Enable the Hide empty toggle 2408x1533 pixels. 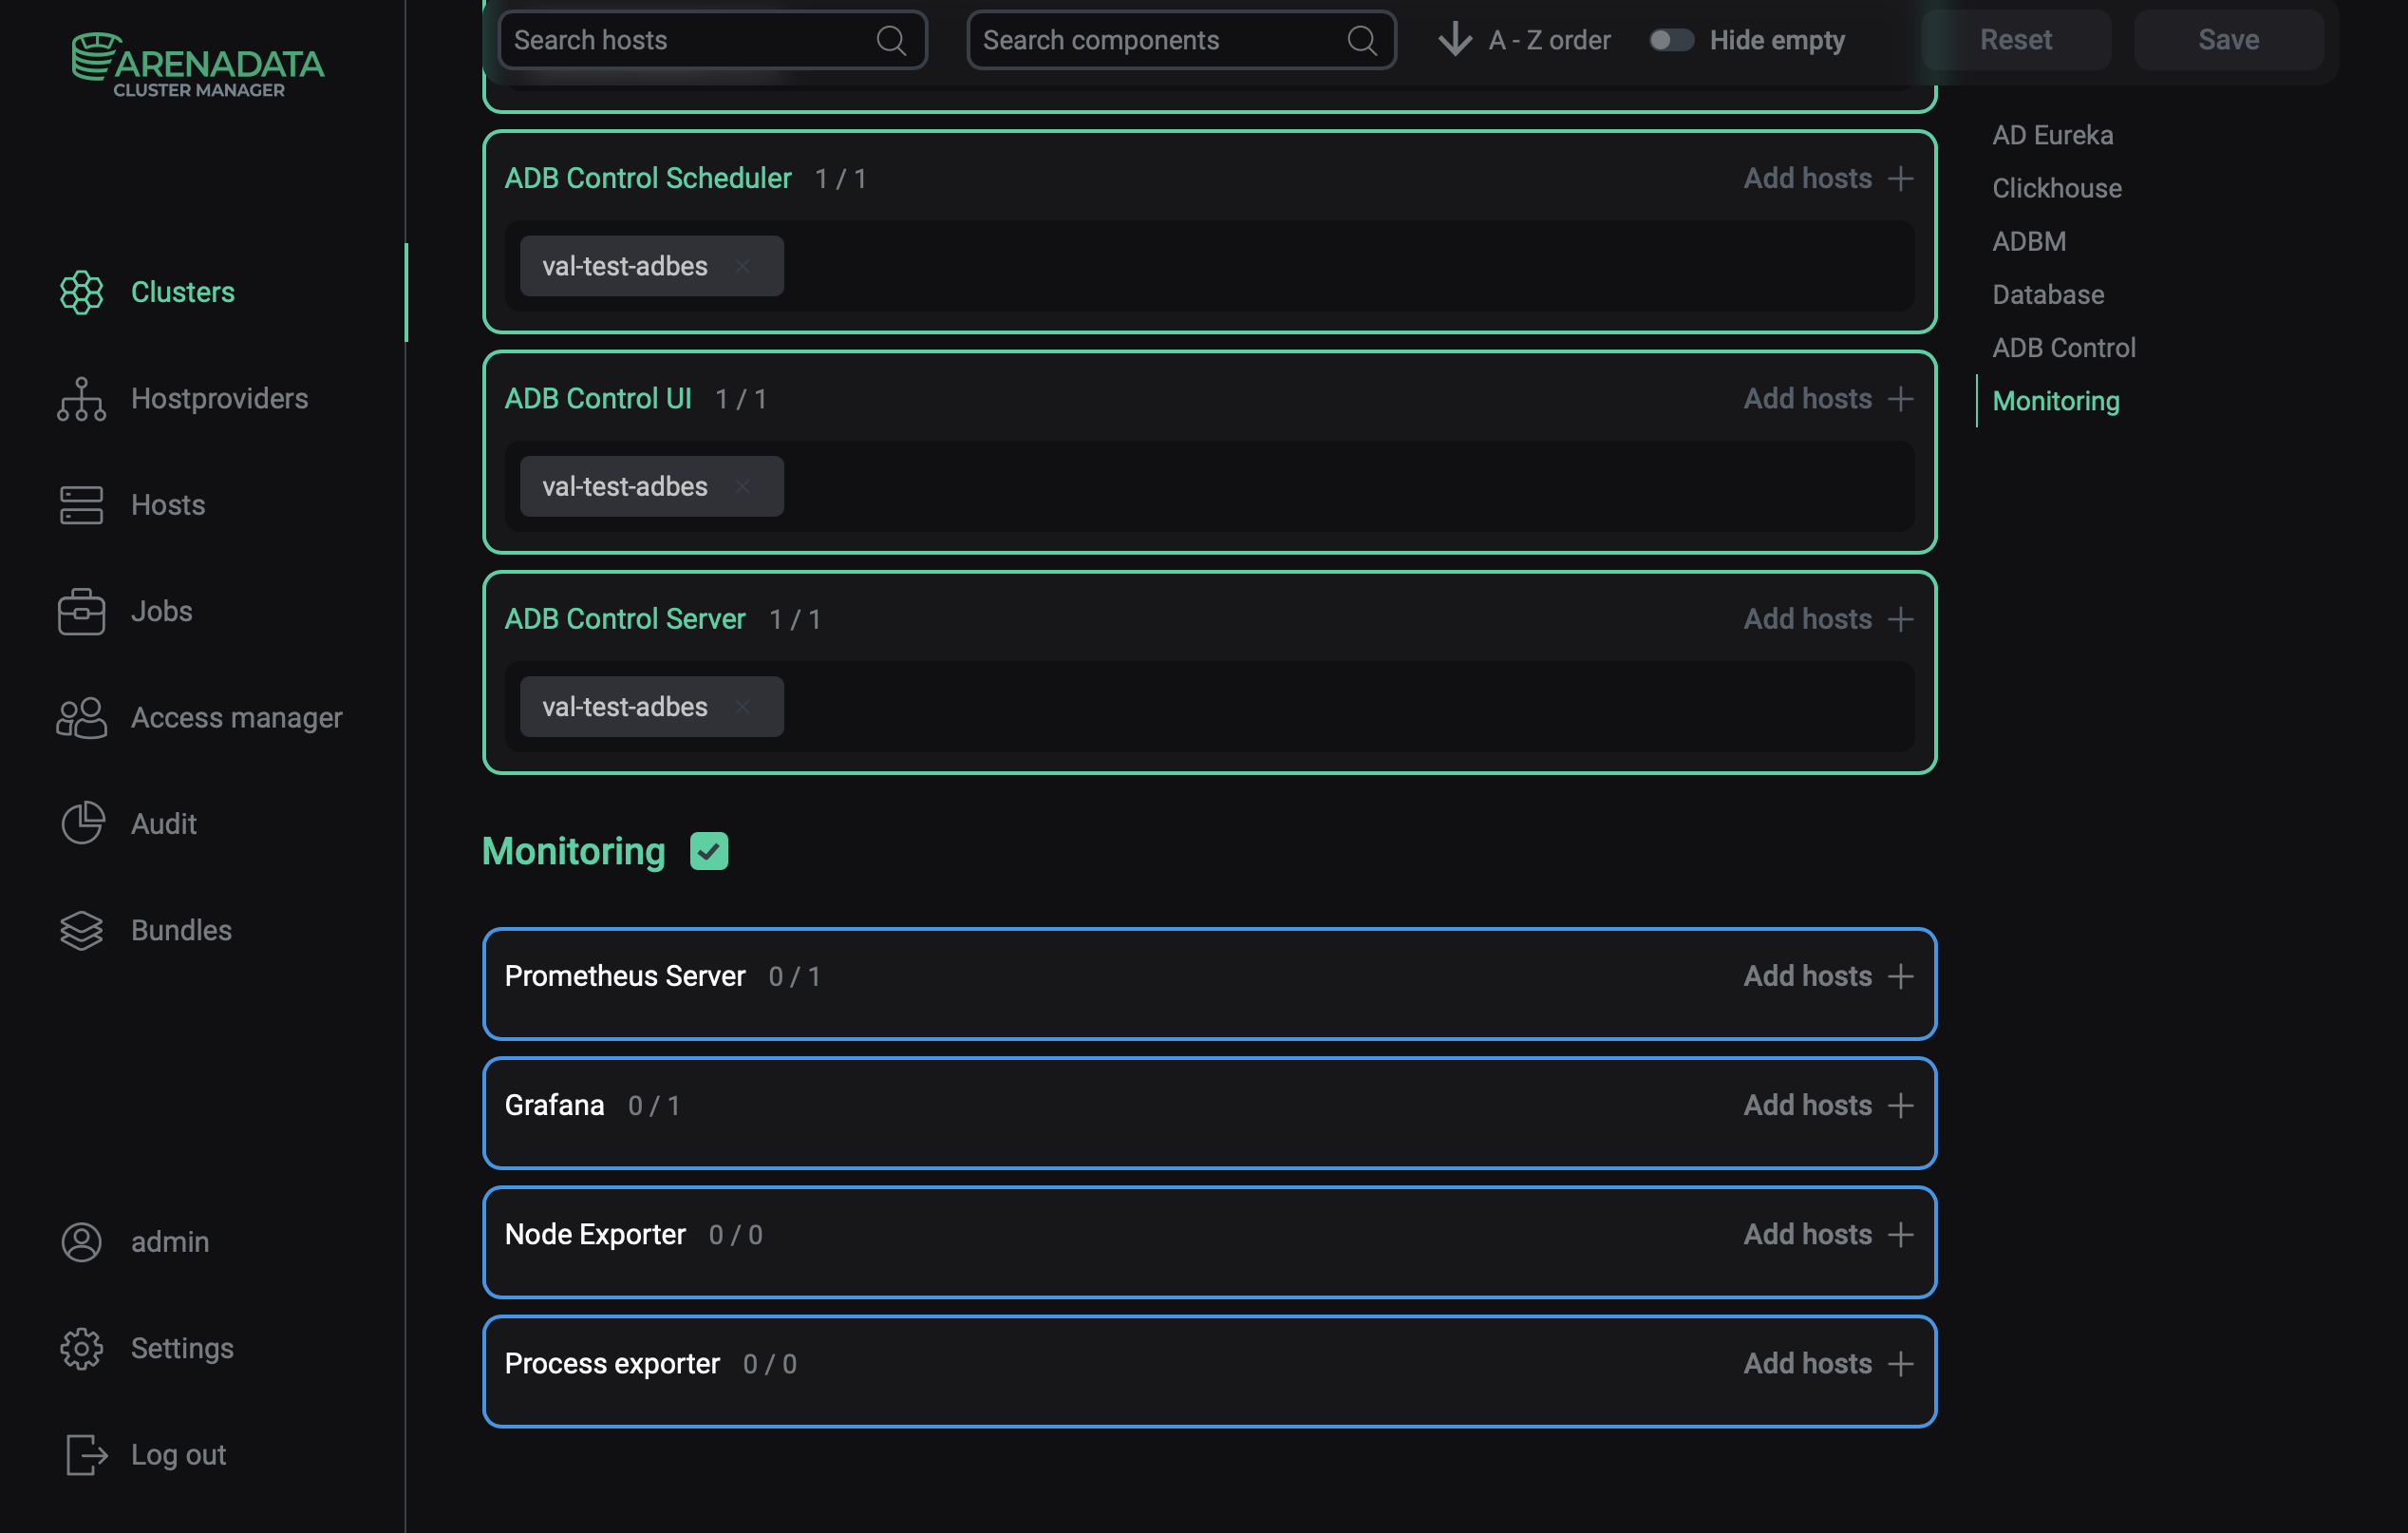[x=1671, y=40]
